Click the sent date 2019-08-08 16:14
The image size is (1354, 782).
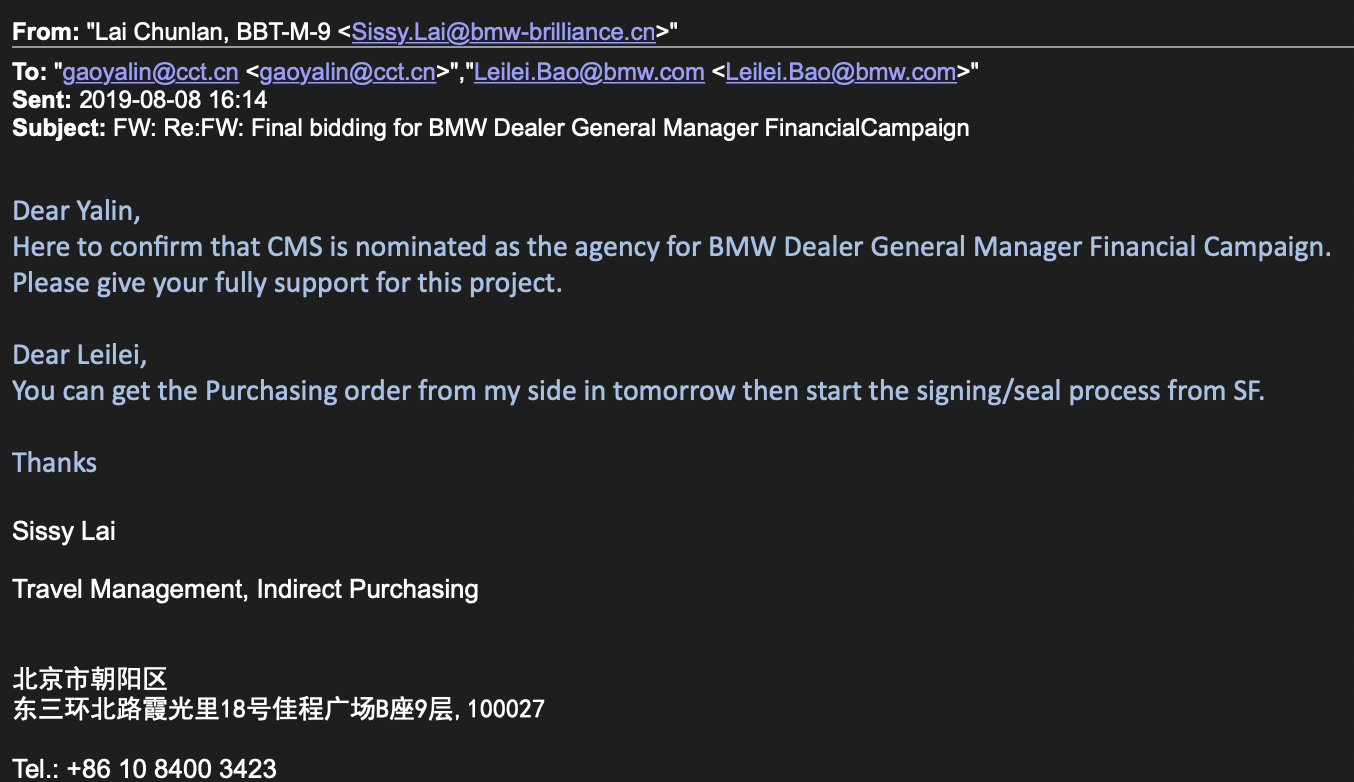pos(172,100)
